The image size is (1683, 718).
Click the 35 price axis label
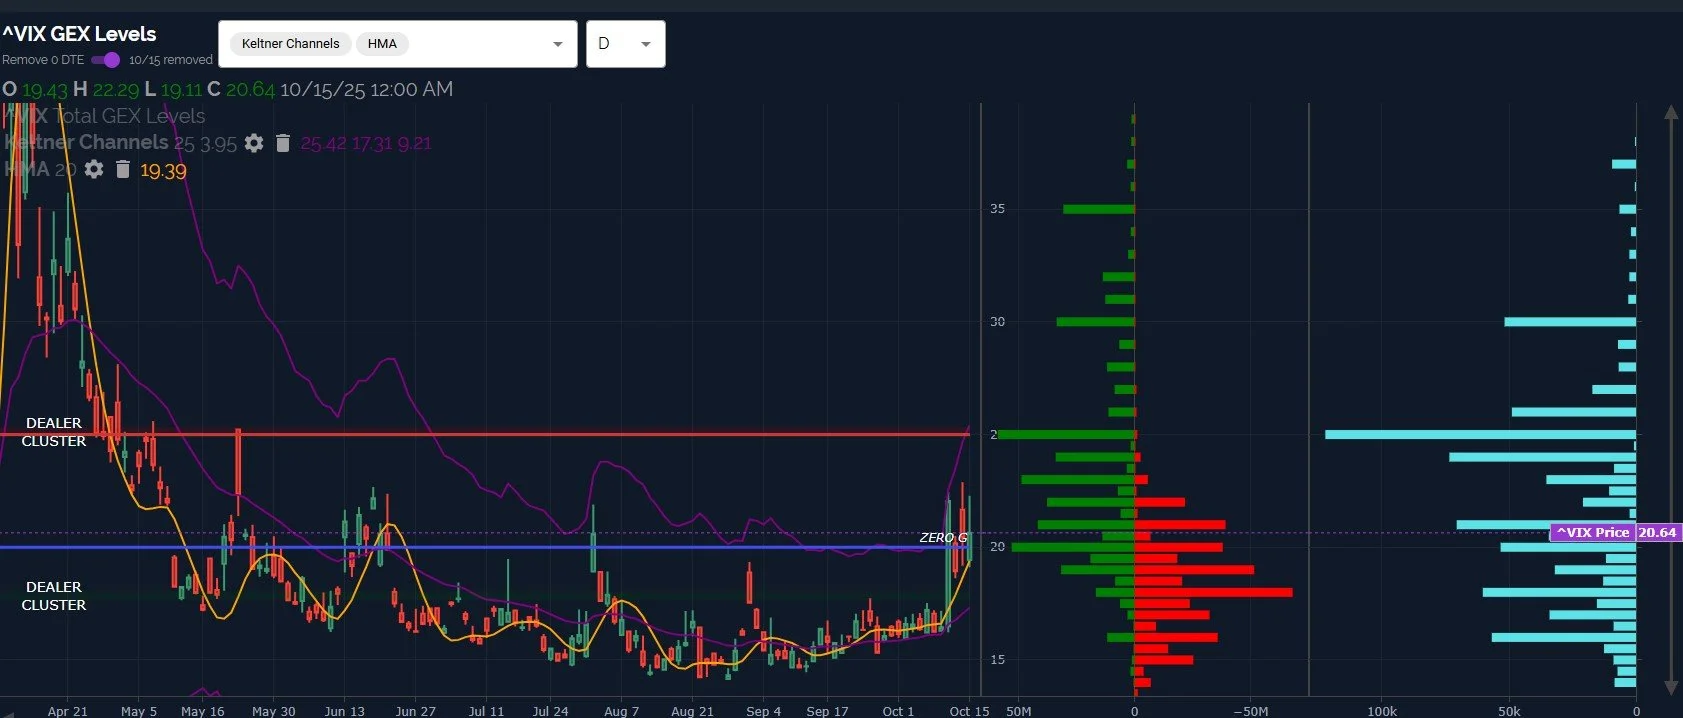pos(997,209)
